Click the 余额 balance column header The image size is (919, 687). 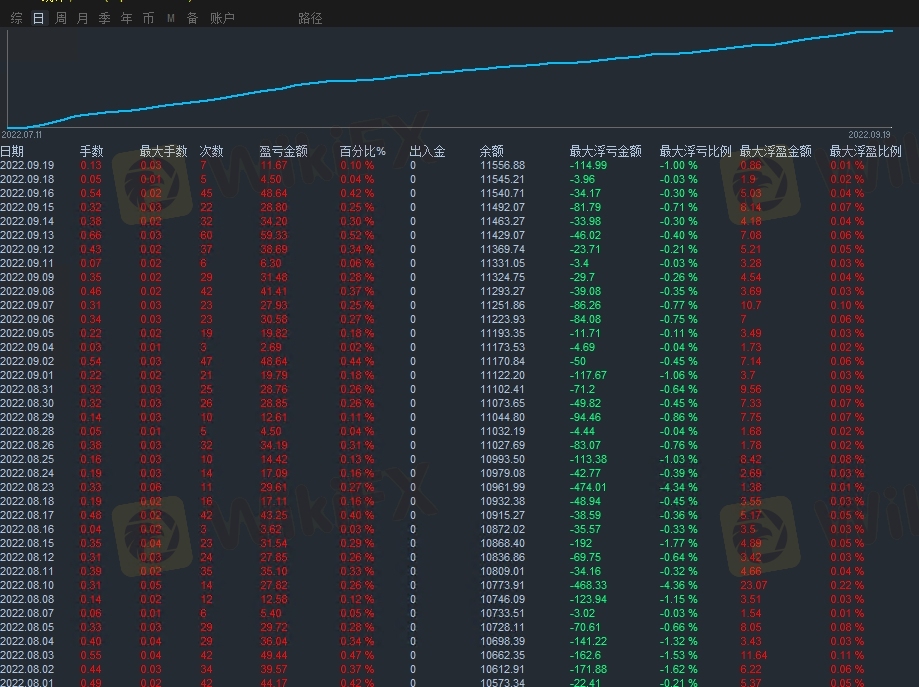492,151
